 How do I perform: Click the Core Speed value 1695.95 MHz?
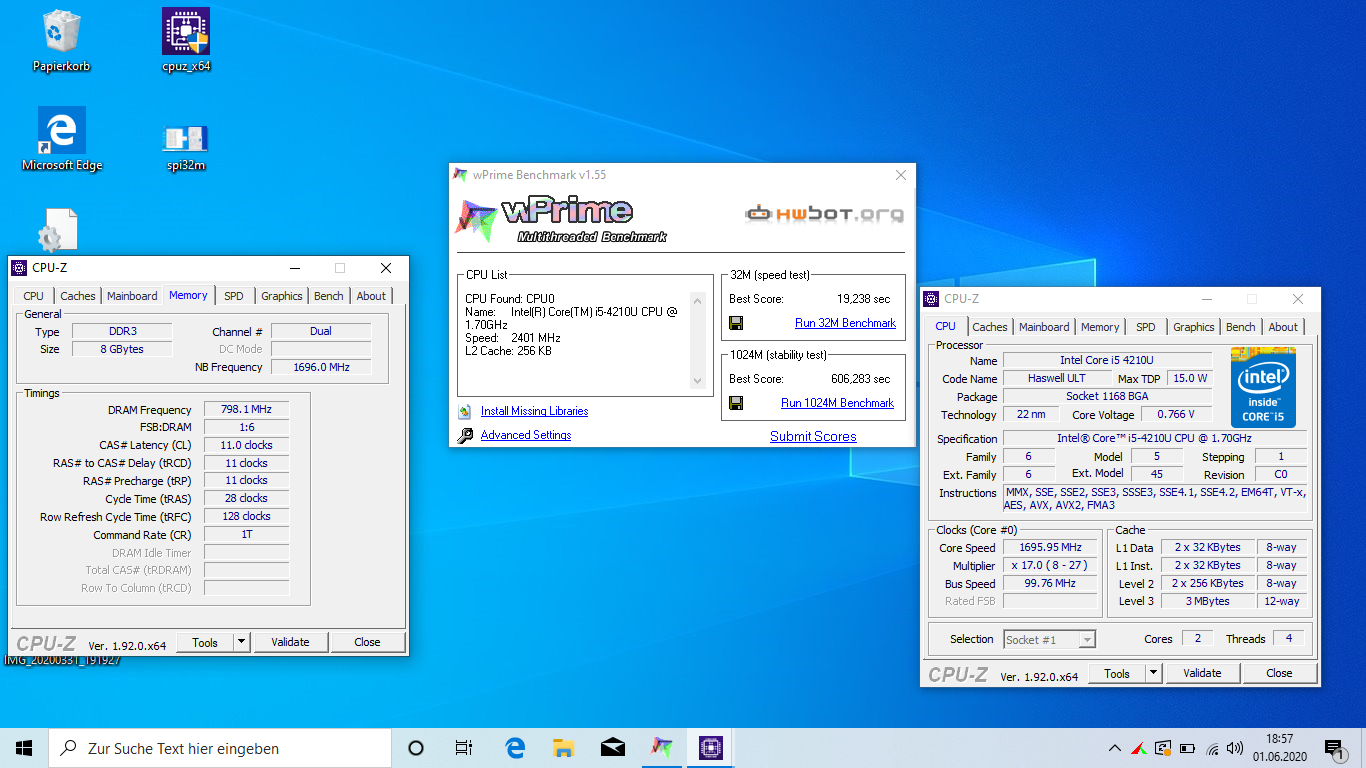coord(1052,547)
